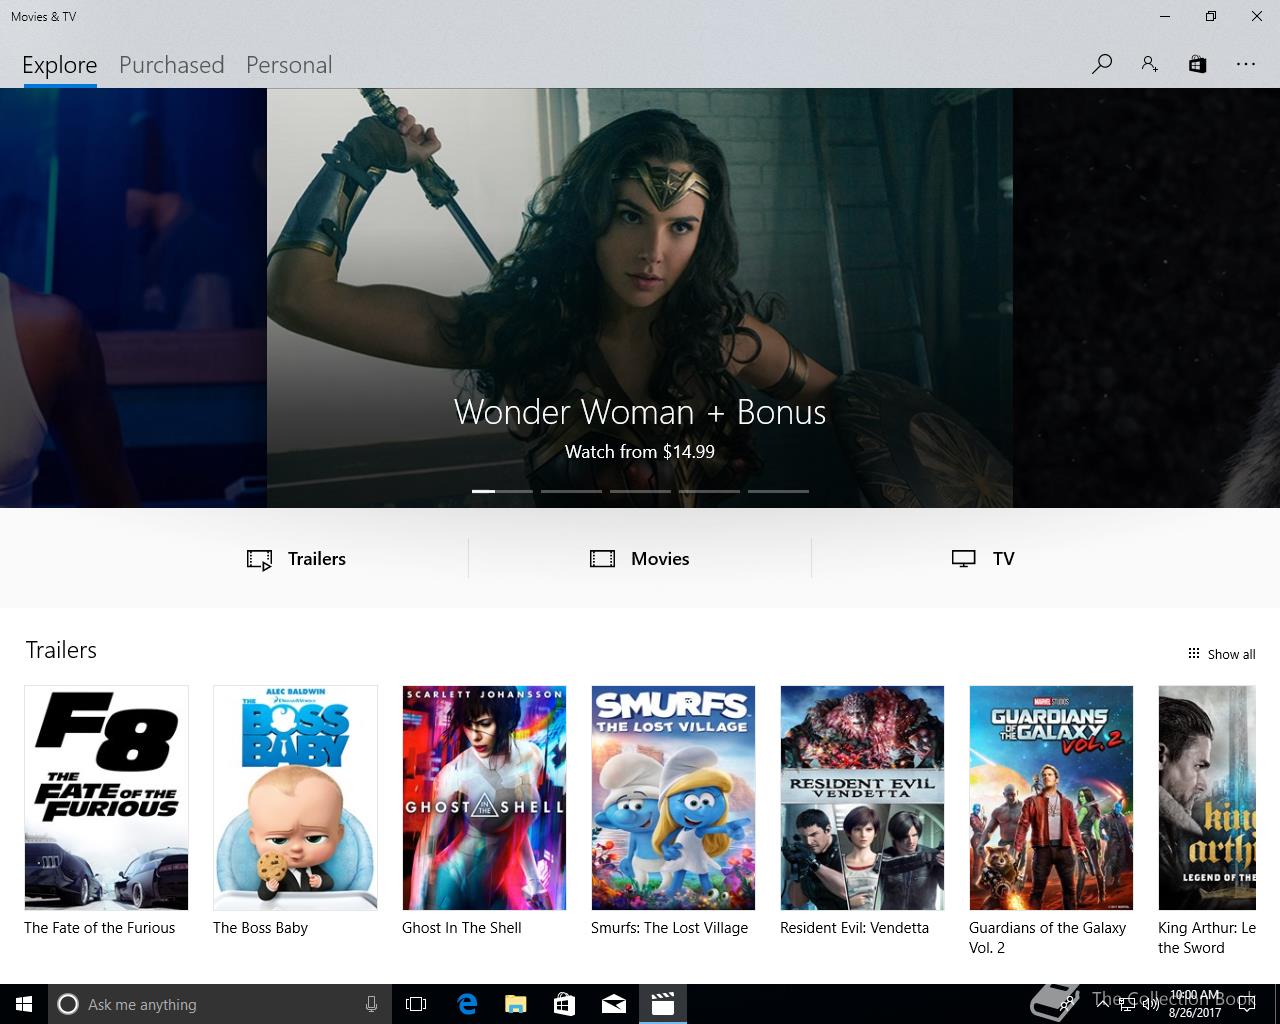Click the add account person icon

coord(1150,64)
